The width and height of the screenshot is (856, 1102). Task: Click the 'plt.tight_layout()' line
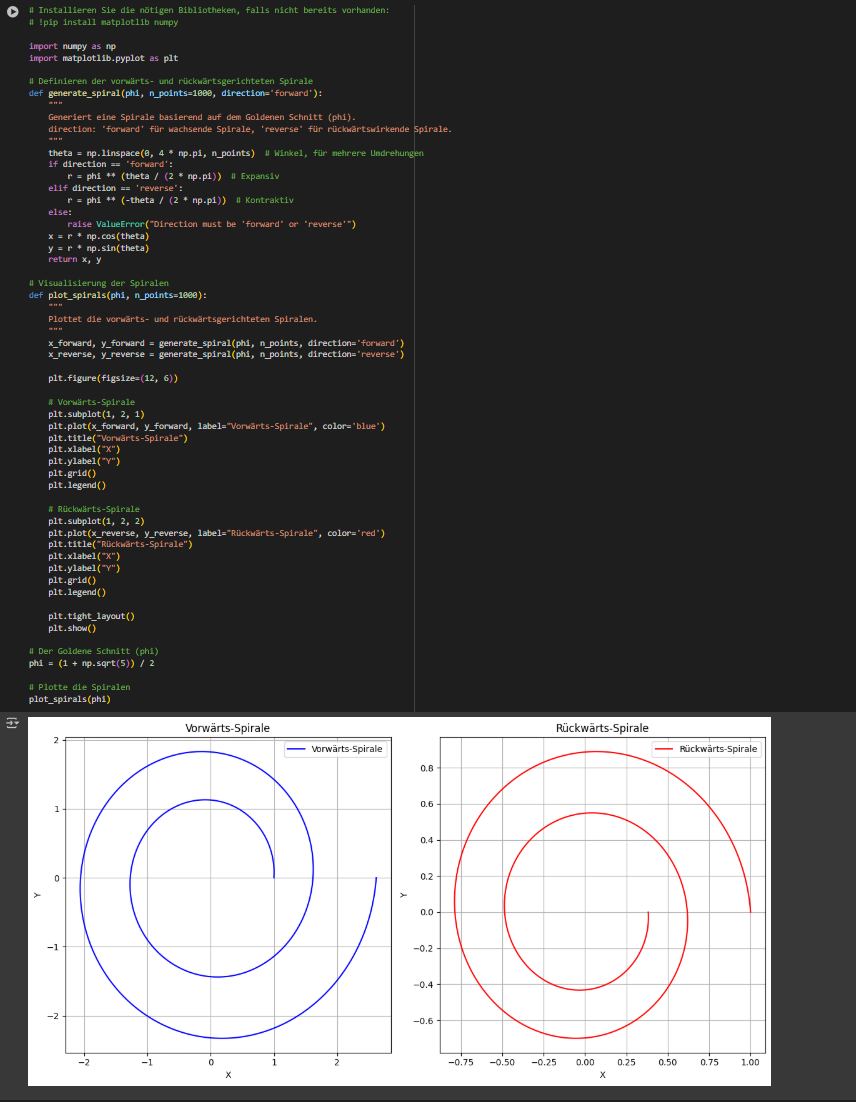91,616
